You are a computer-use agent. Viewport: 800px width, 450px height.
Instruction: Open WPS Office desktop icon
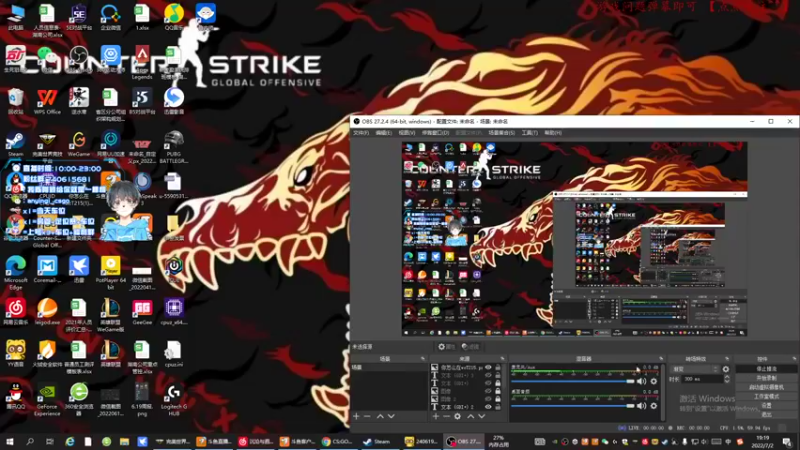(x=47, y=101)
